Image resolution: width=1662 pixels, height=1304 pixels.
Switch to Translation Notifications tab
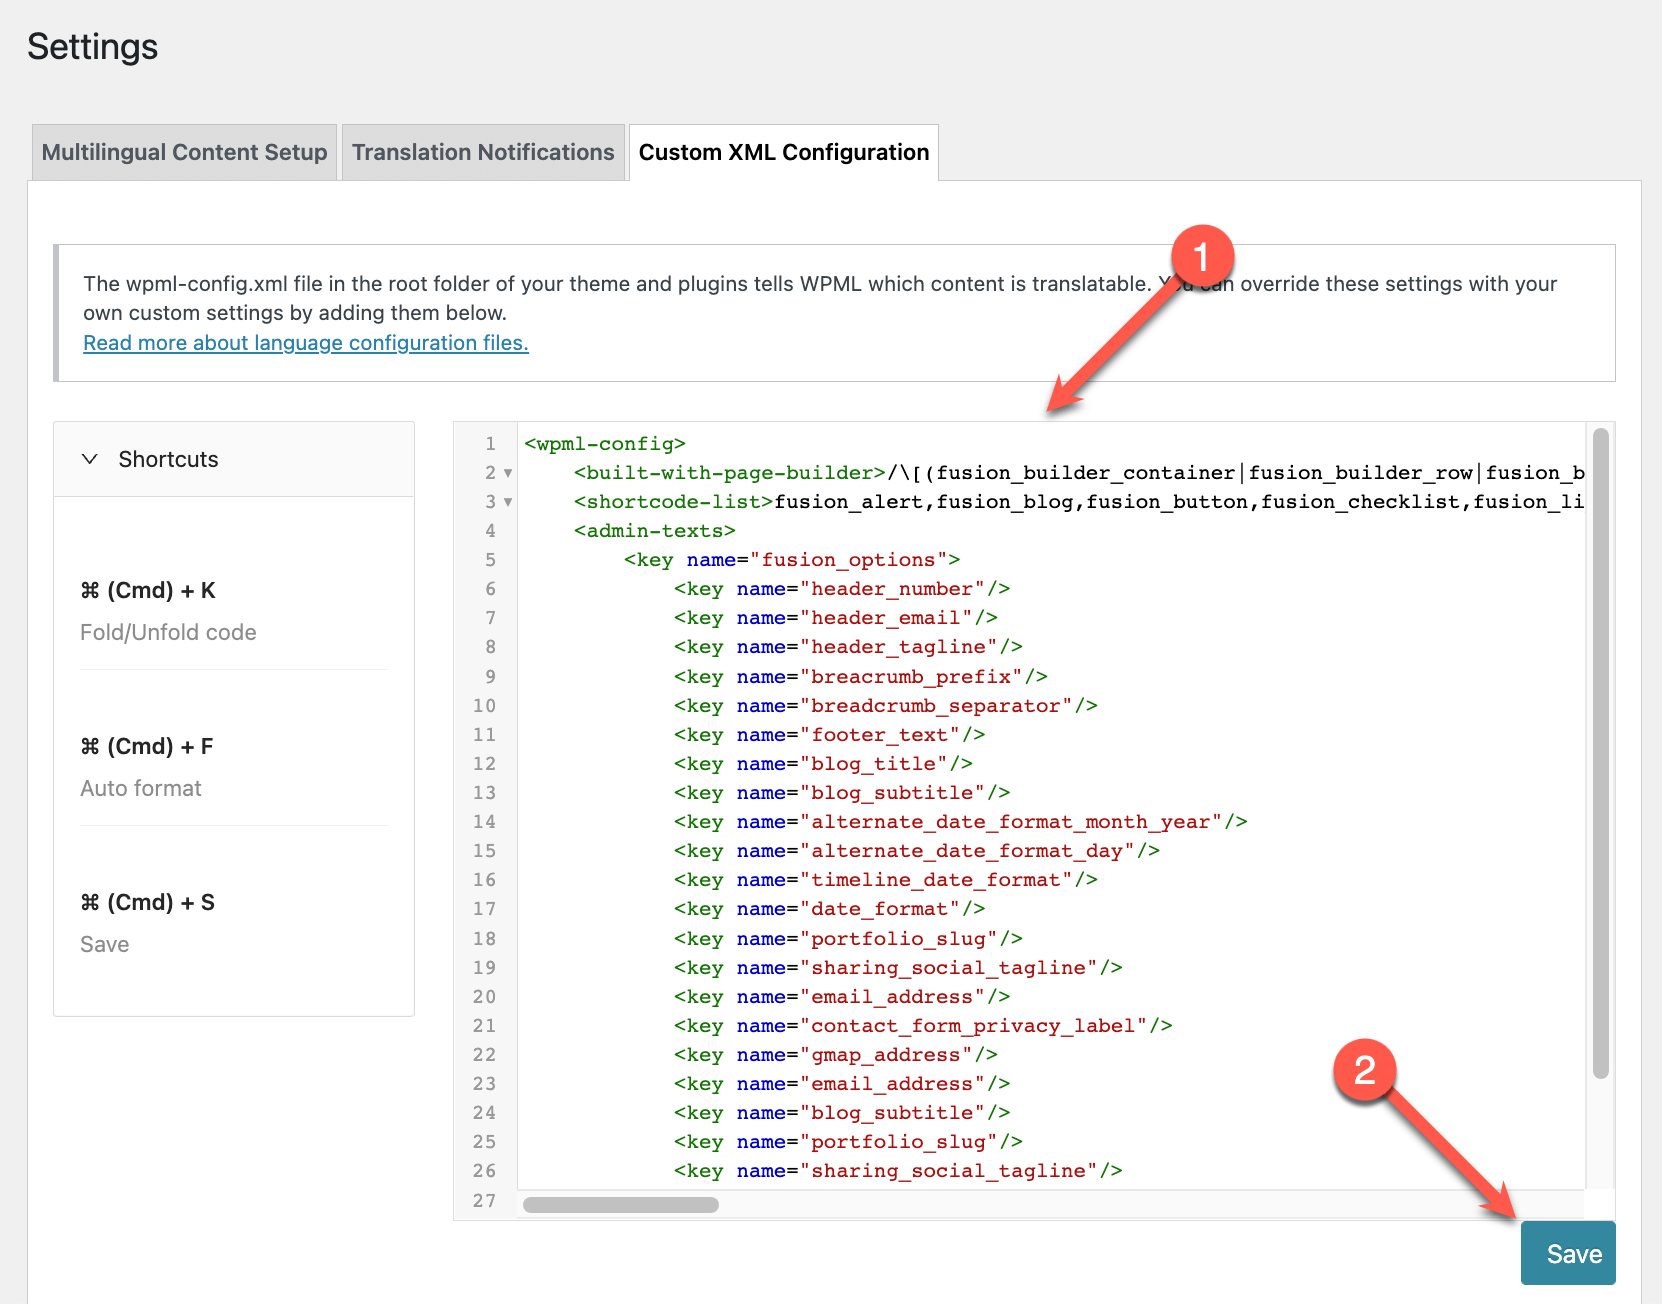[x=483, y=152]
